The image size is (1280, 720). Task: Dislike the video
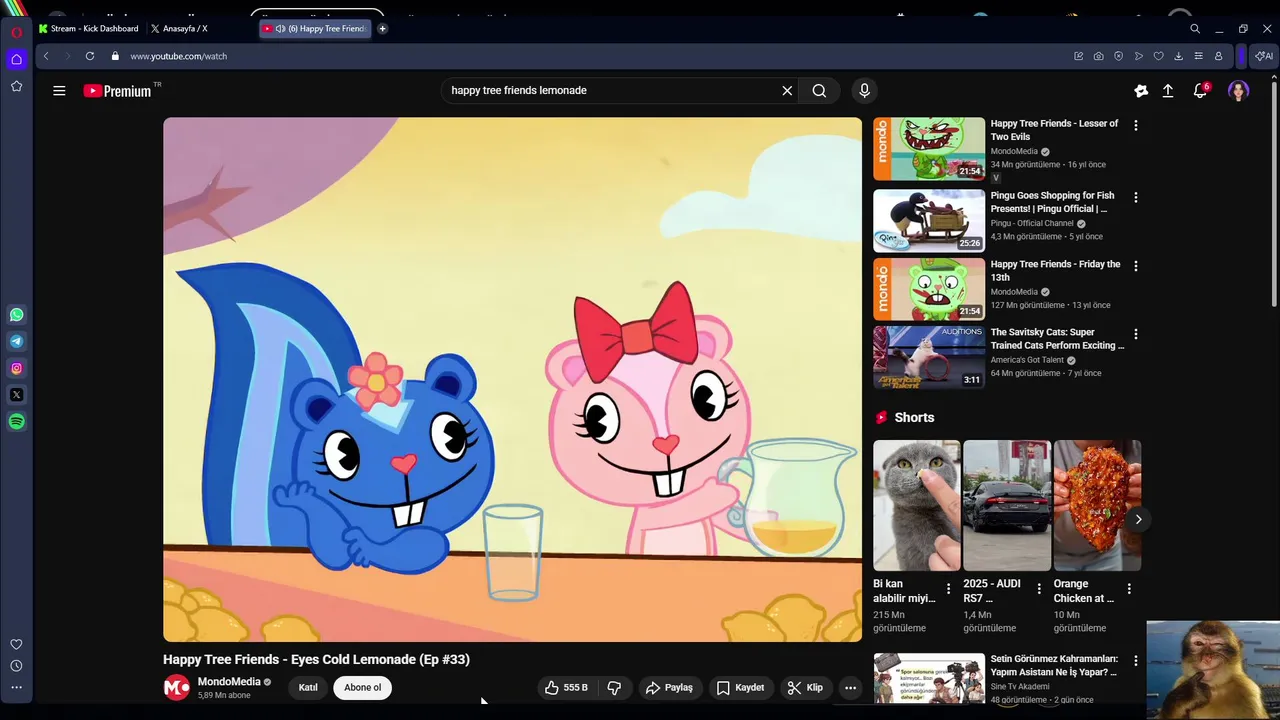[x=614, y=688]
